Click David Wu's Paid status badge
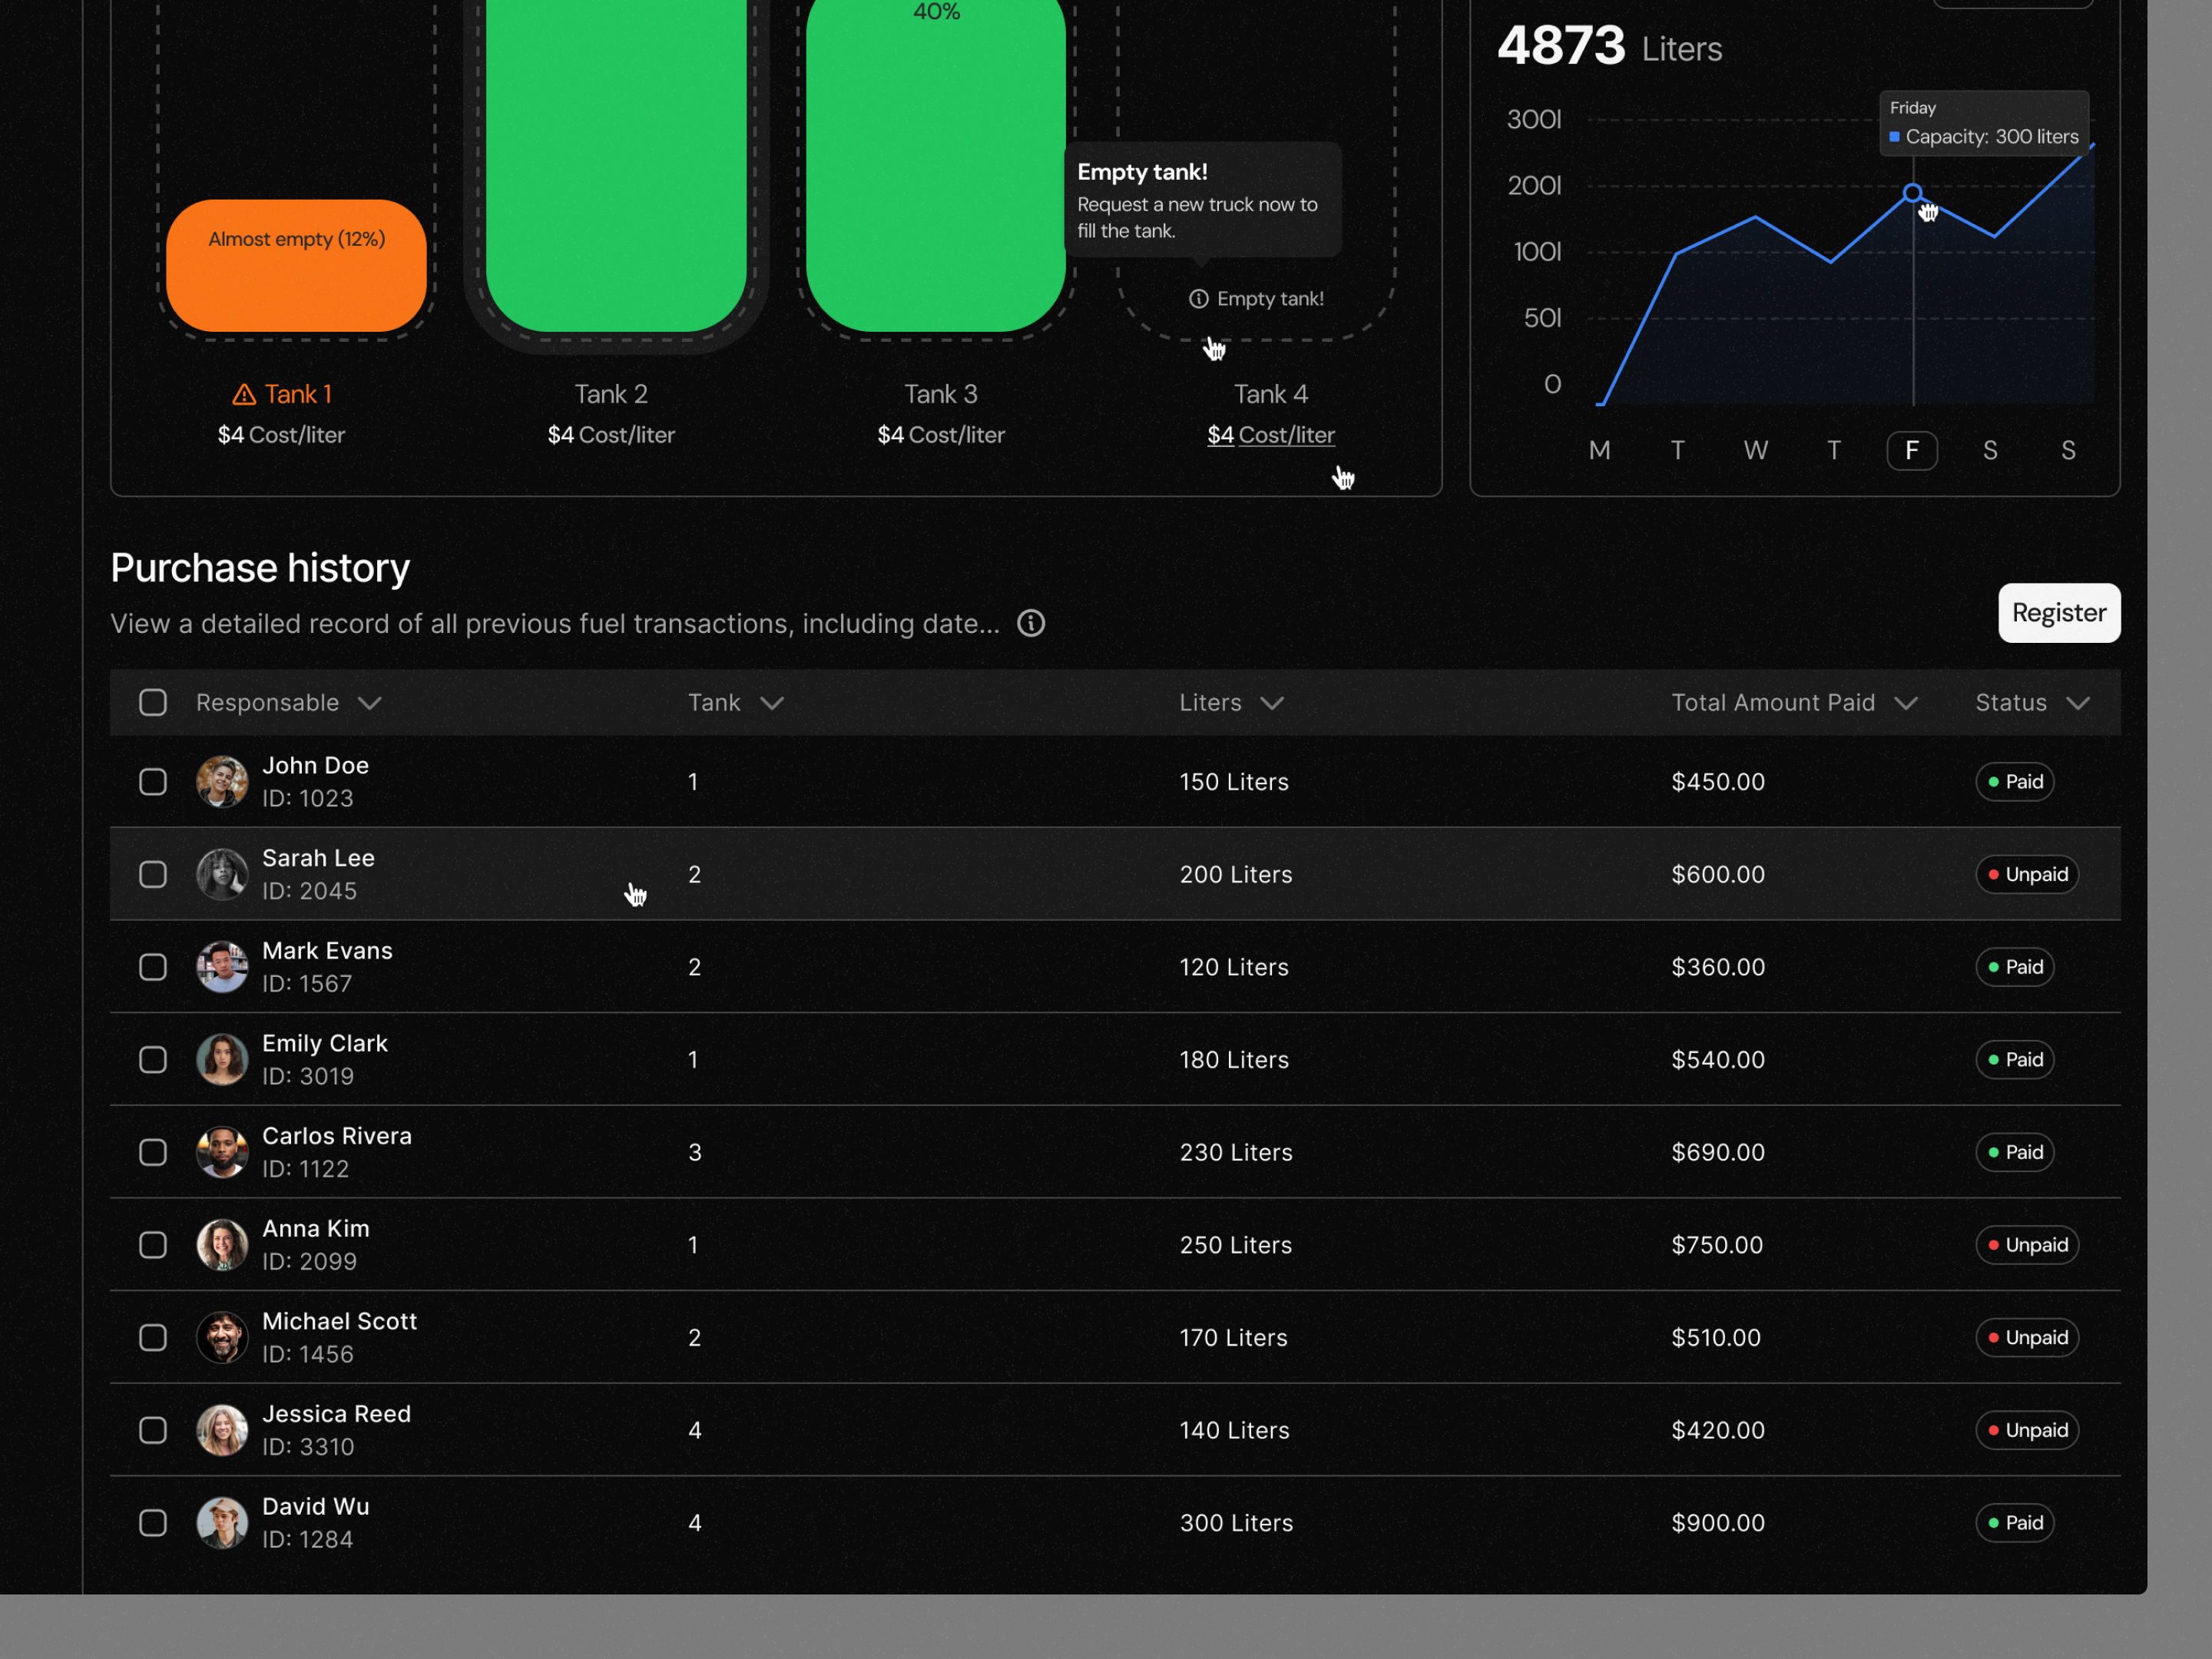 (2014, 1522)
